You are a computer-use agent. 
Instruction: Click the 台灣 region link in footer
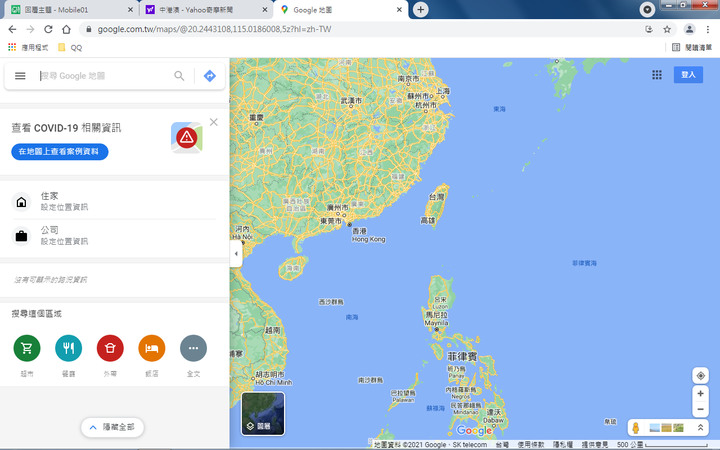(502, 445)
